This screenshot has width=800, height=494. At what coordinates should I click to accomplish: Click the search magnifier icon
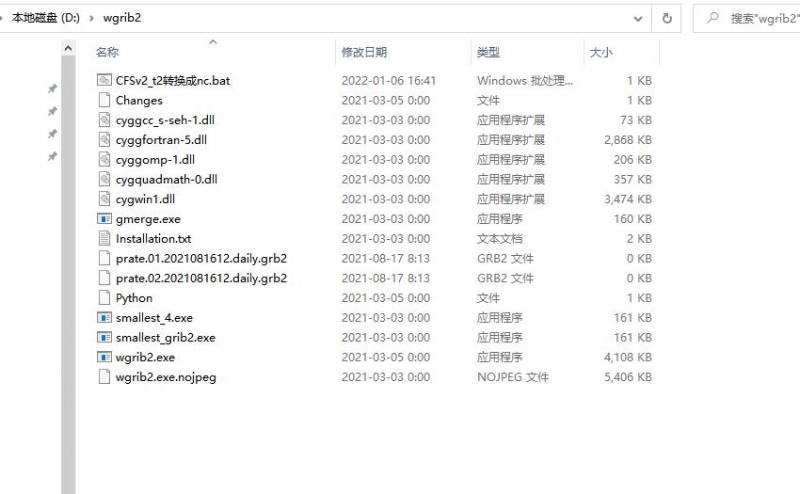coord(712,18)
